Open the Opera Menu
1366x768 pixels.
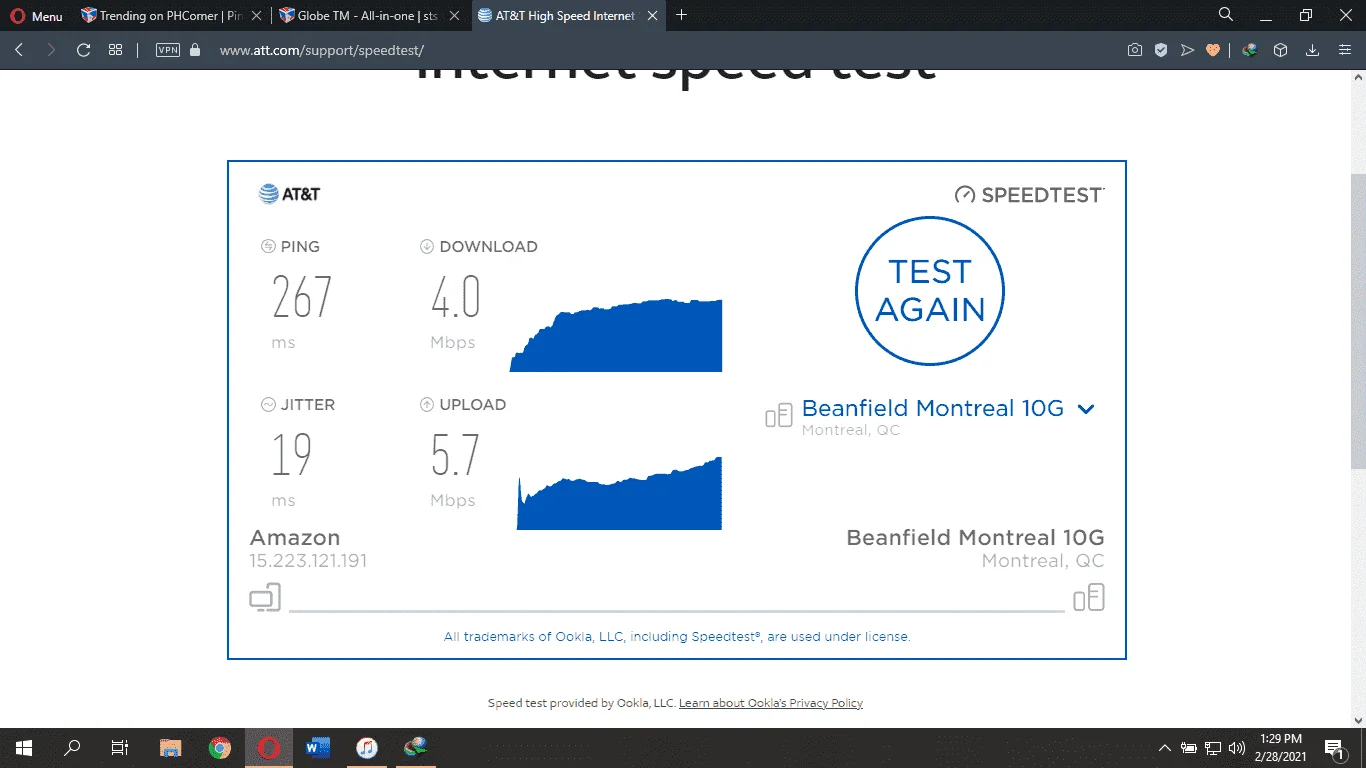(36, 16)
